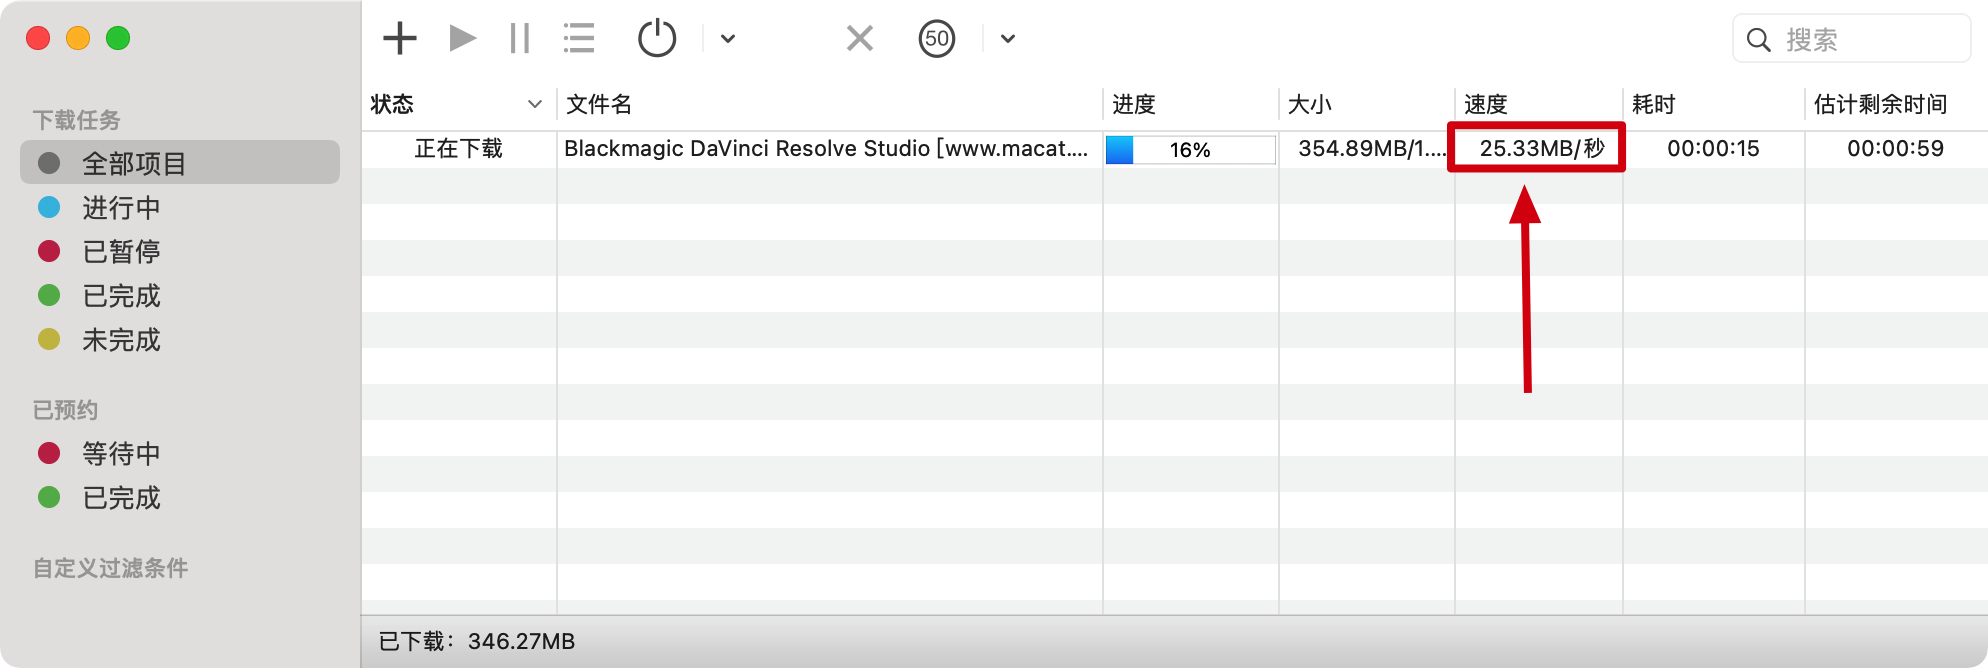Select 已完成 under 下载任务
Viewport: 1988px width, 668px height.
point(121,296)
